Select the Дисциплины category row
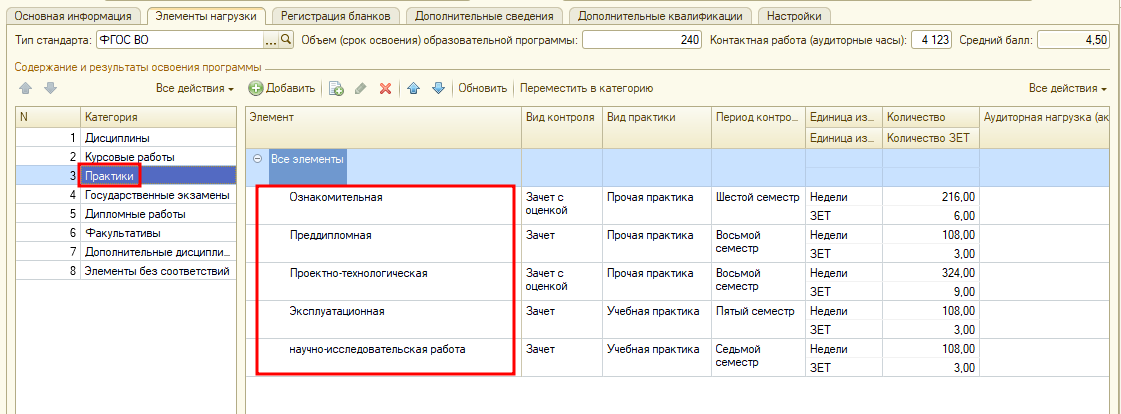 pos(118,137)
